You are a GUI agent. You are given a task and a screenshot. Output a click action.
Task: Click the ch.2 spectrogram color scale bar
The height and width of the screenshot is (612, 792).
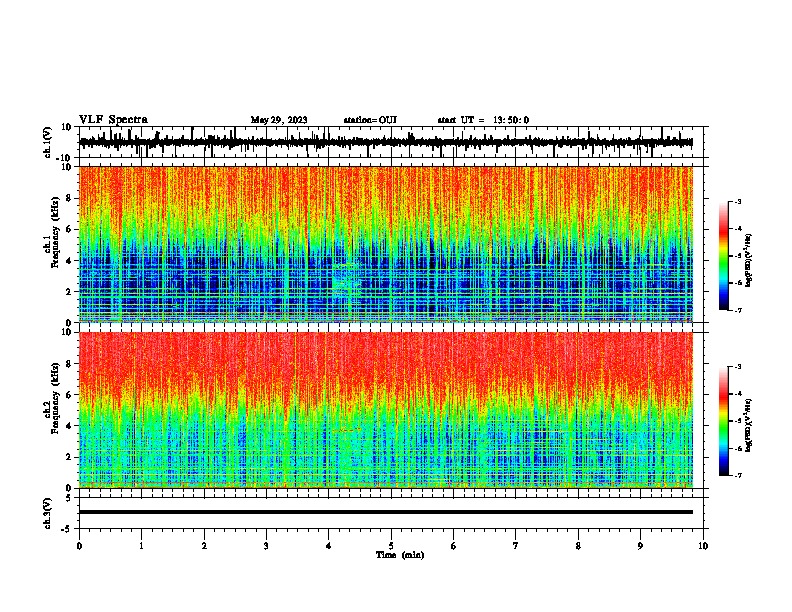click(724, 421)
